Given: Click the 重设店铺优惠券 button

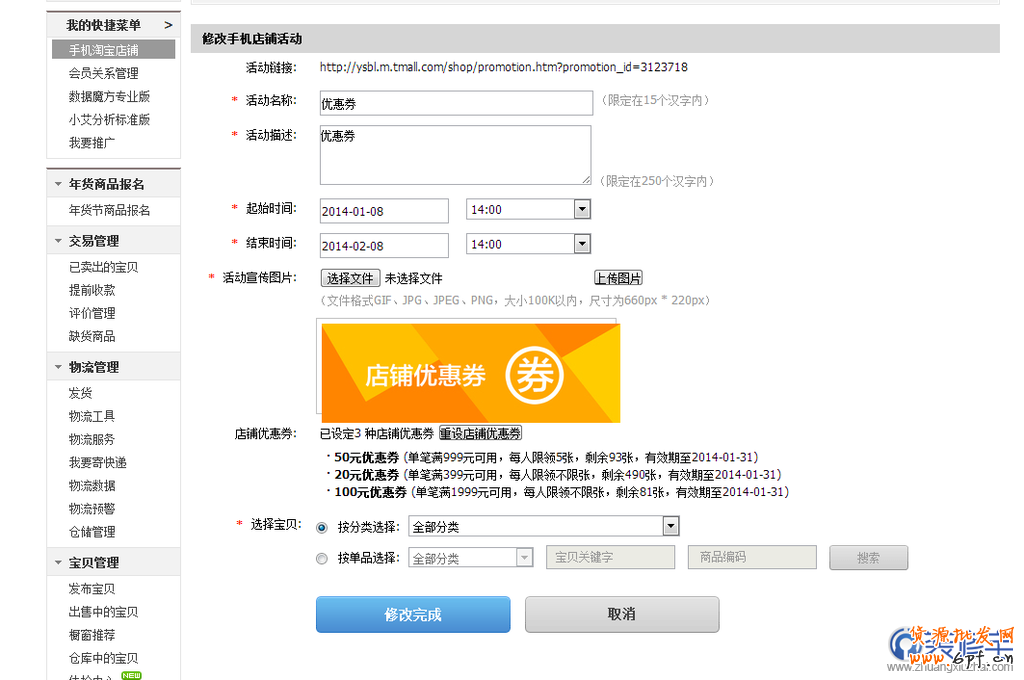Looking at the screenshot, I should coord(480,433).
